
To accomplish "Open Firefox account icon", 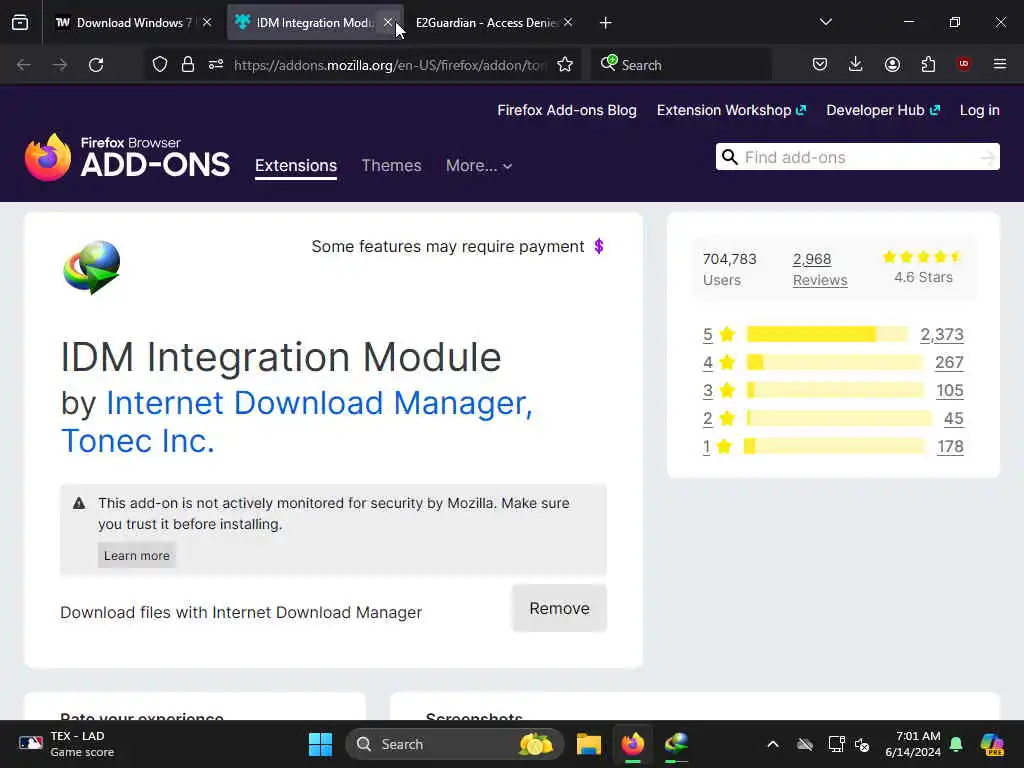I will (892, 64).
